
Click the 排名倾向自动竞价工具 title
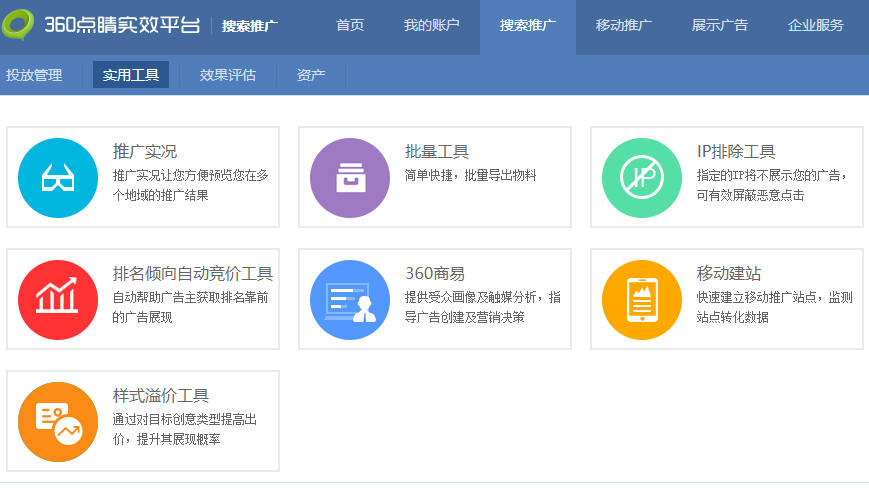193,273
